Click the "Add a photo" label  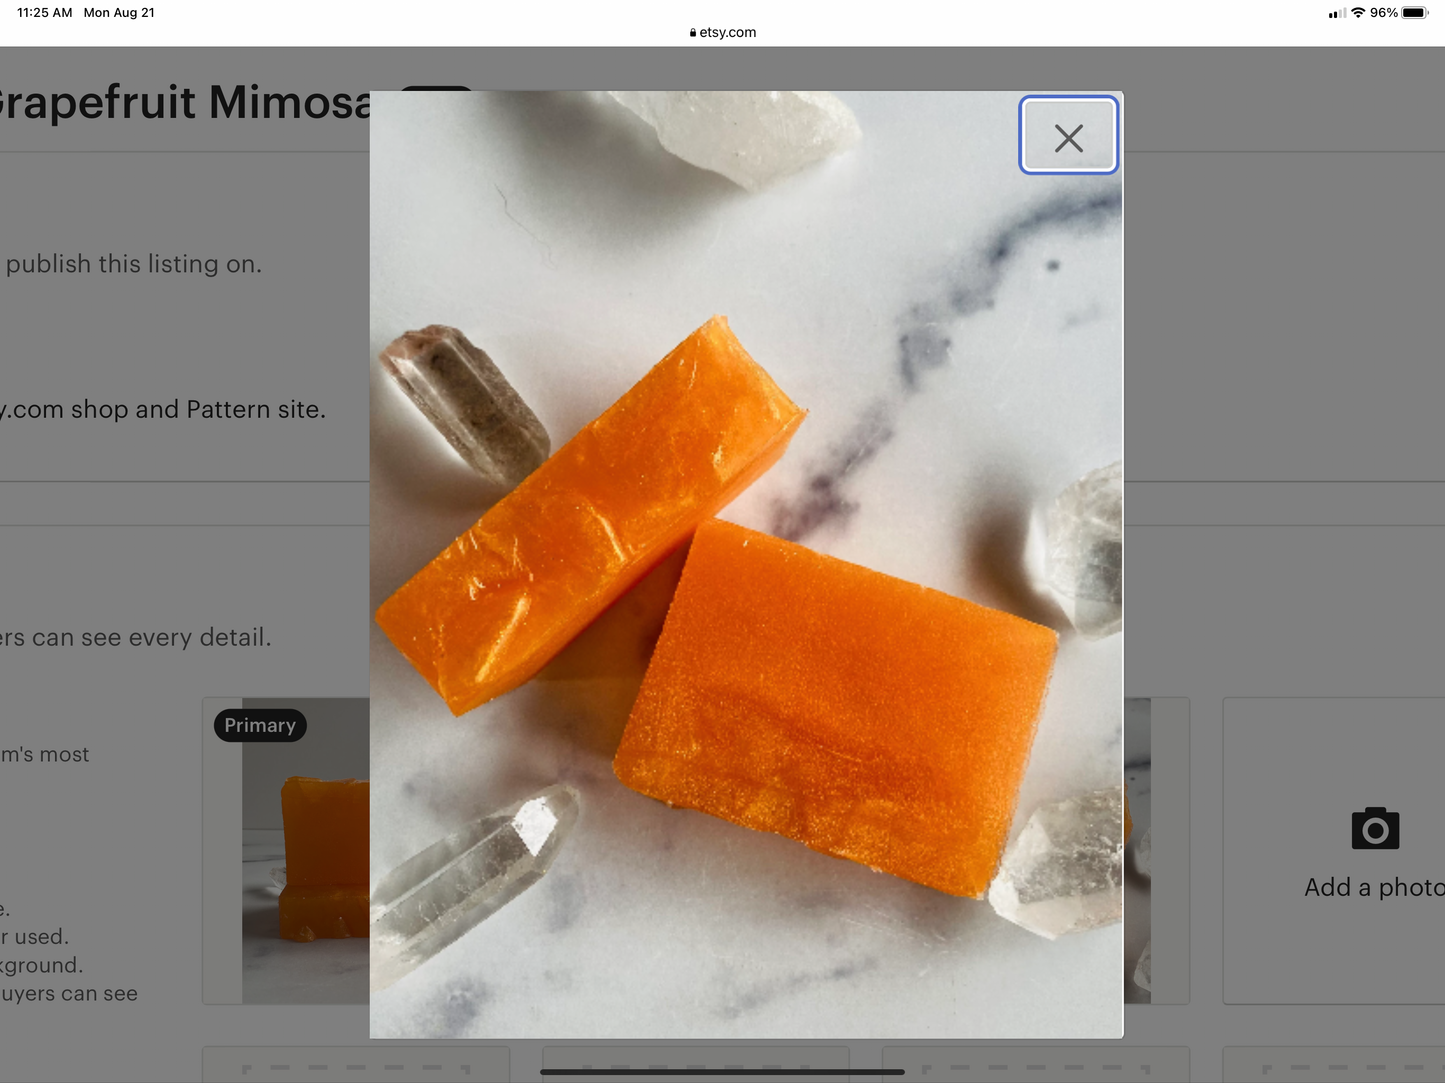click(1373, 887)
